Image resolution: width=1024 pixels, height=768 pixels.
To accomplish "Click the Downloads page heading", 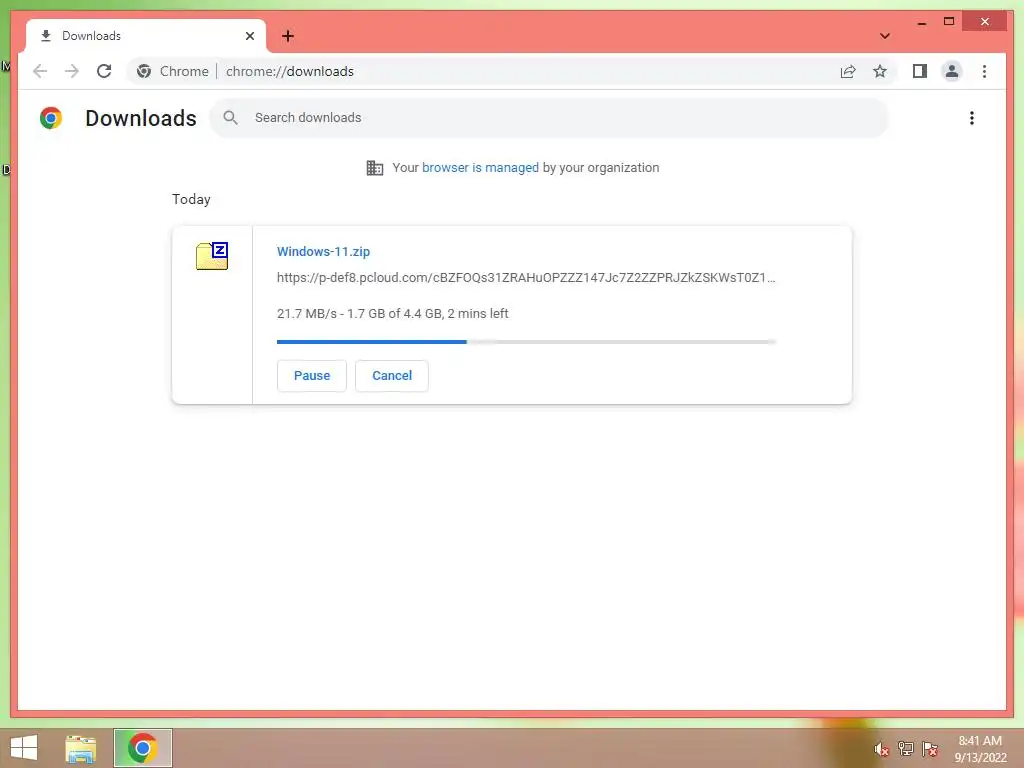I will click(x=140, y=118).
